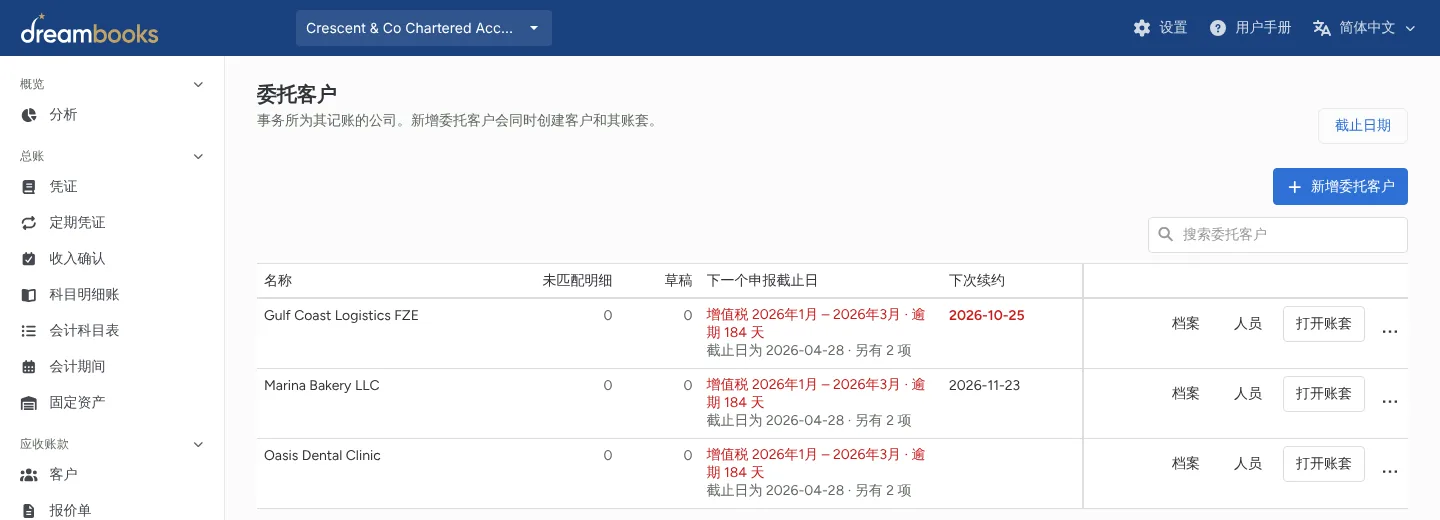Click the 收入确认 calendar-check icon
Screen dimensions: 1440x520
[x=29, y=259]
